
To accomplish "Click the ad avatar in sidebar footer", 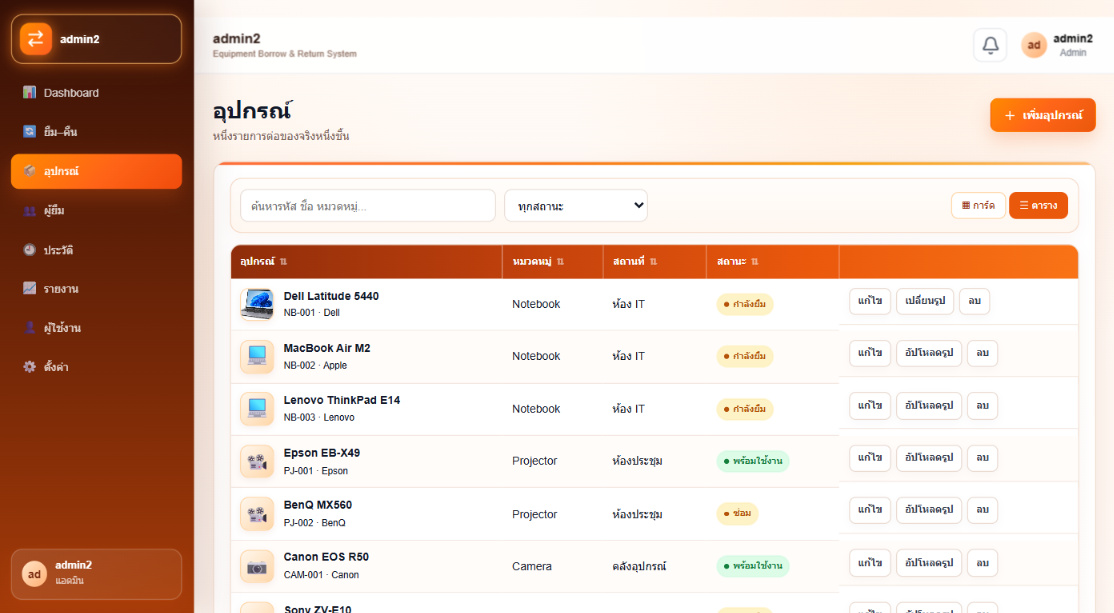I will 34,574.
